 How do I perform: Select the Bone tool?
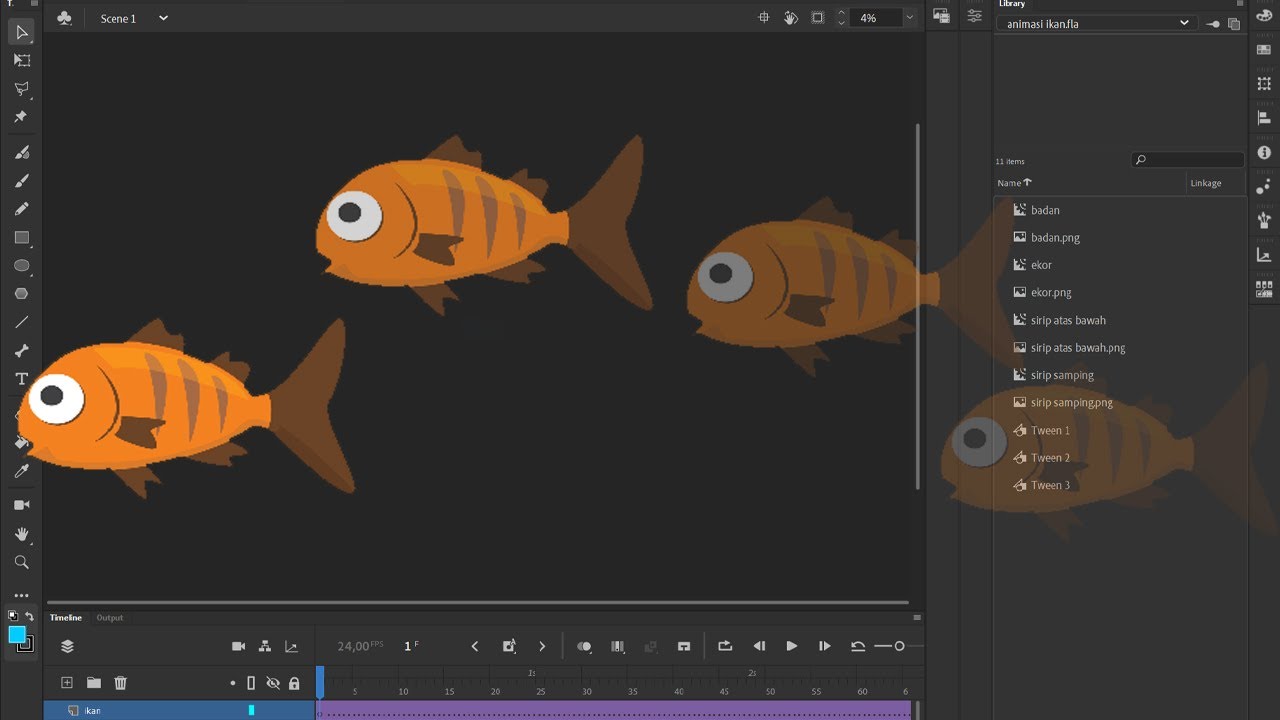click(x=21, y=351)
